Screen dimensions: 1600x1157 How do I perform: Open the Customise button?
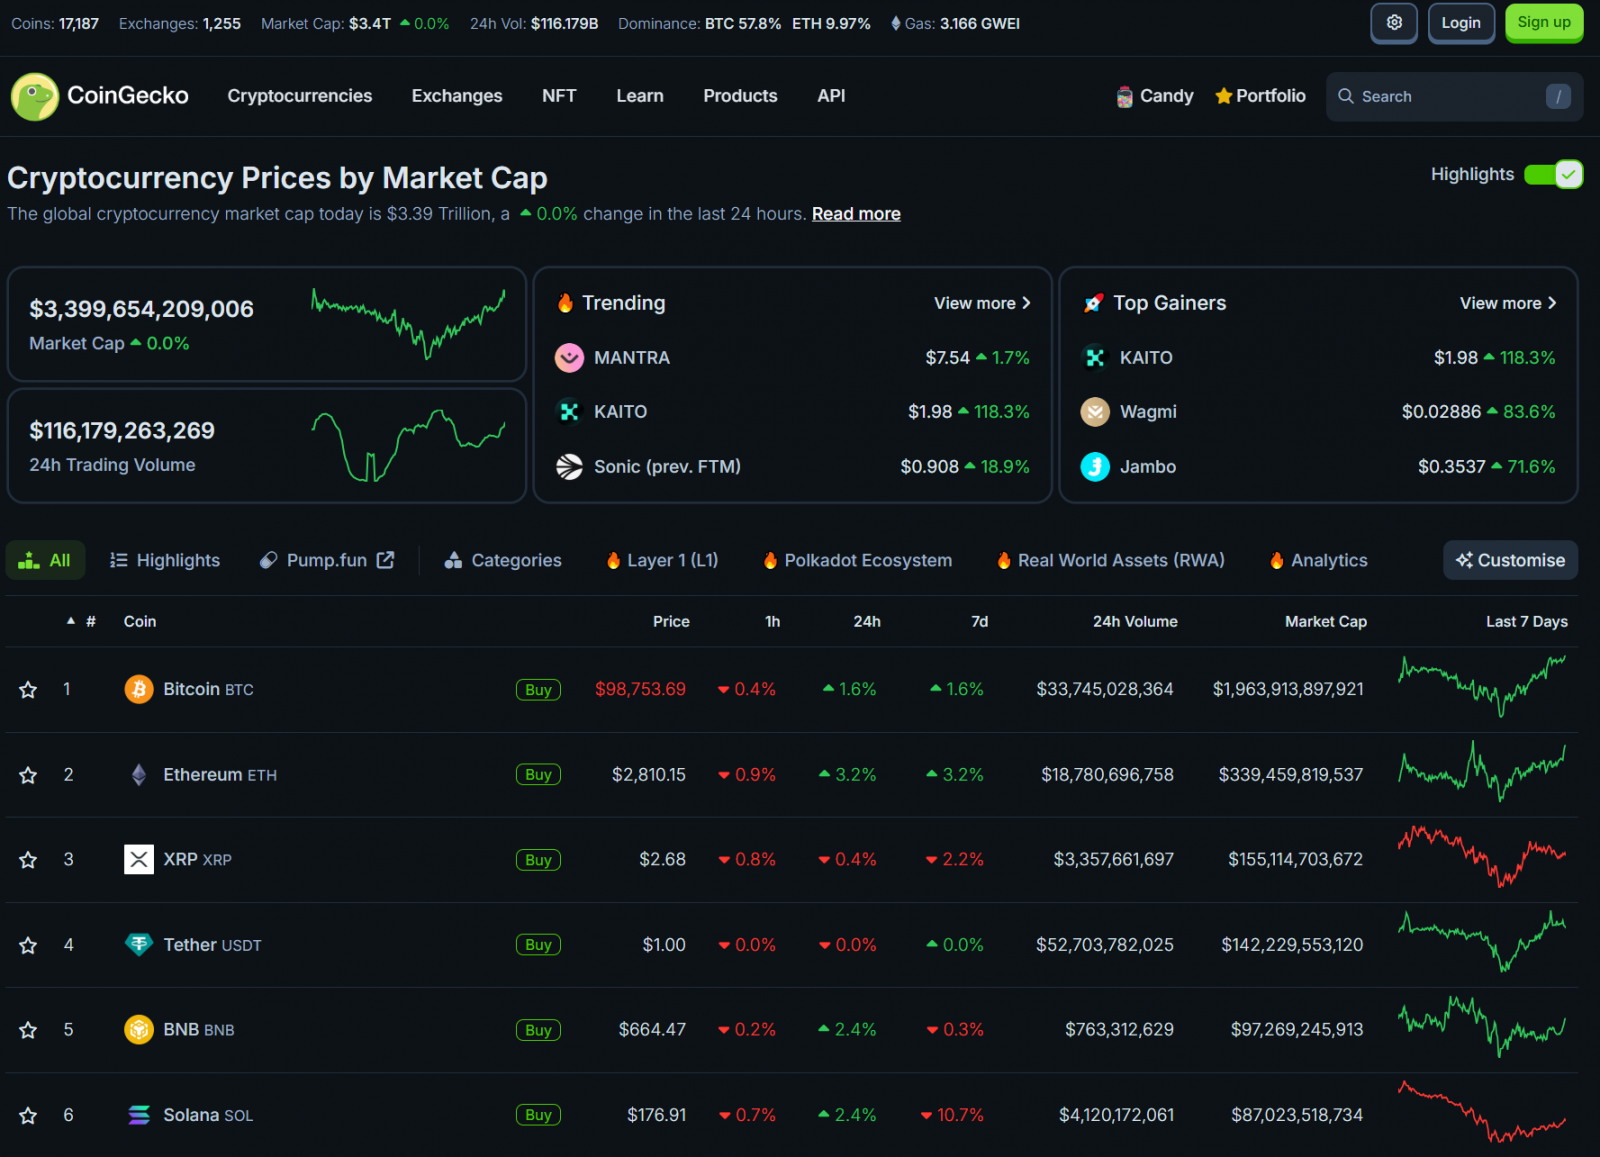pos(1510,560)
